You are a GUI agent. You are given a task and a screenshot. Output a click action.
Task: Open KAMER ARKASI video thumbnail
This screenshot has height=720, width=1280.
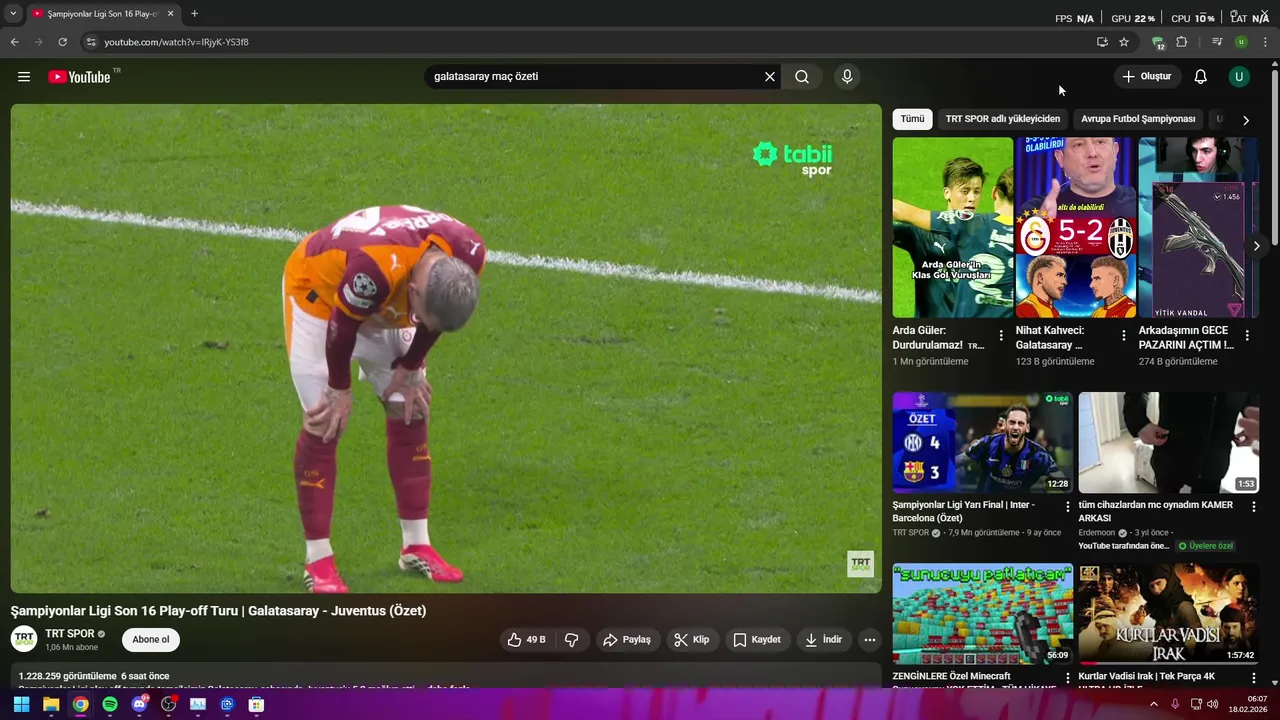[1168, 443]
